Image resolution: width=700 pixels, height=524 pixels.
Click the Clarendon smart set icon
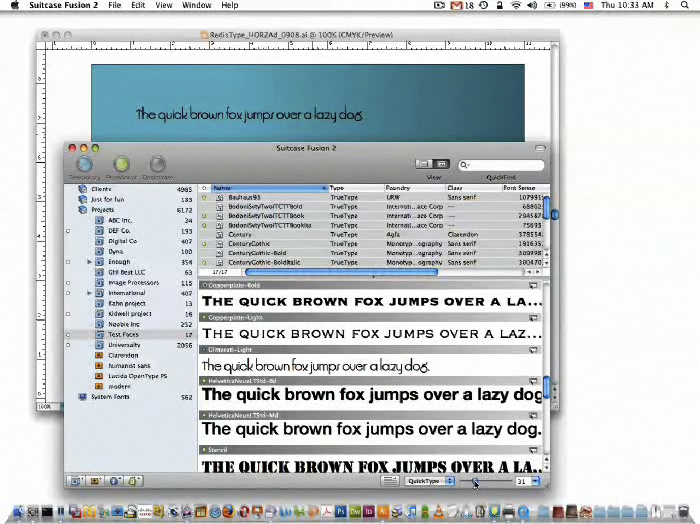coord(99,355)
